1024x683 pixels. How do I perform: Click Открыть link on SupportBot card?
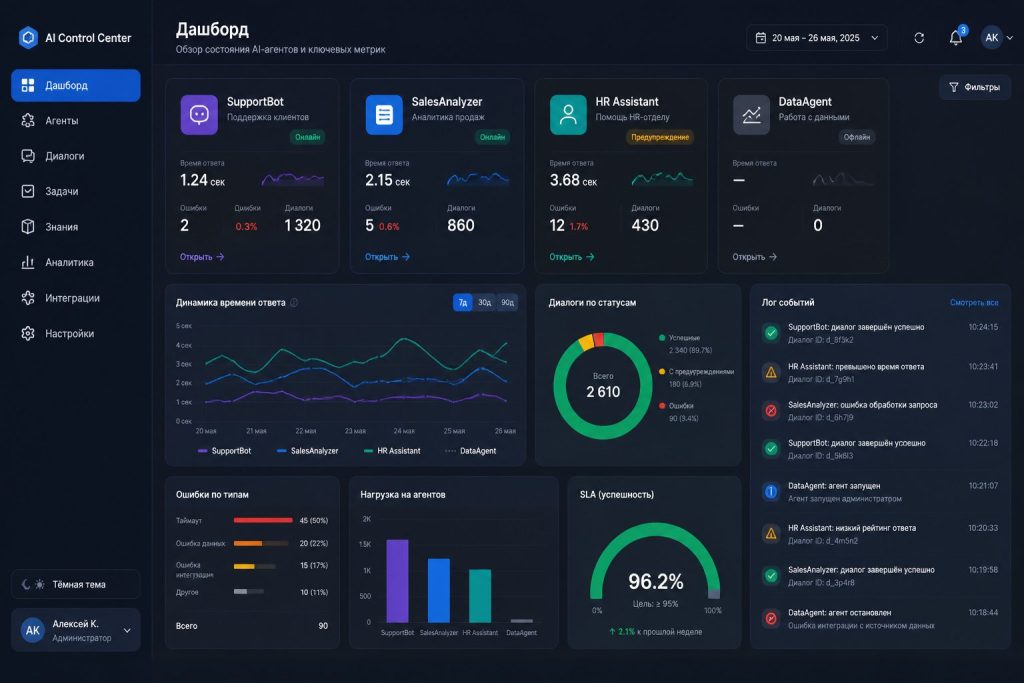coord(202,257)
